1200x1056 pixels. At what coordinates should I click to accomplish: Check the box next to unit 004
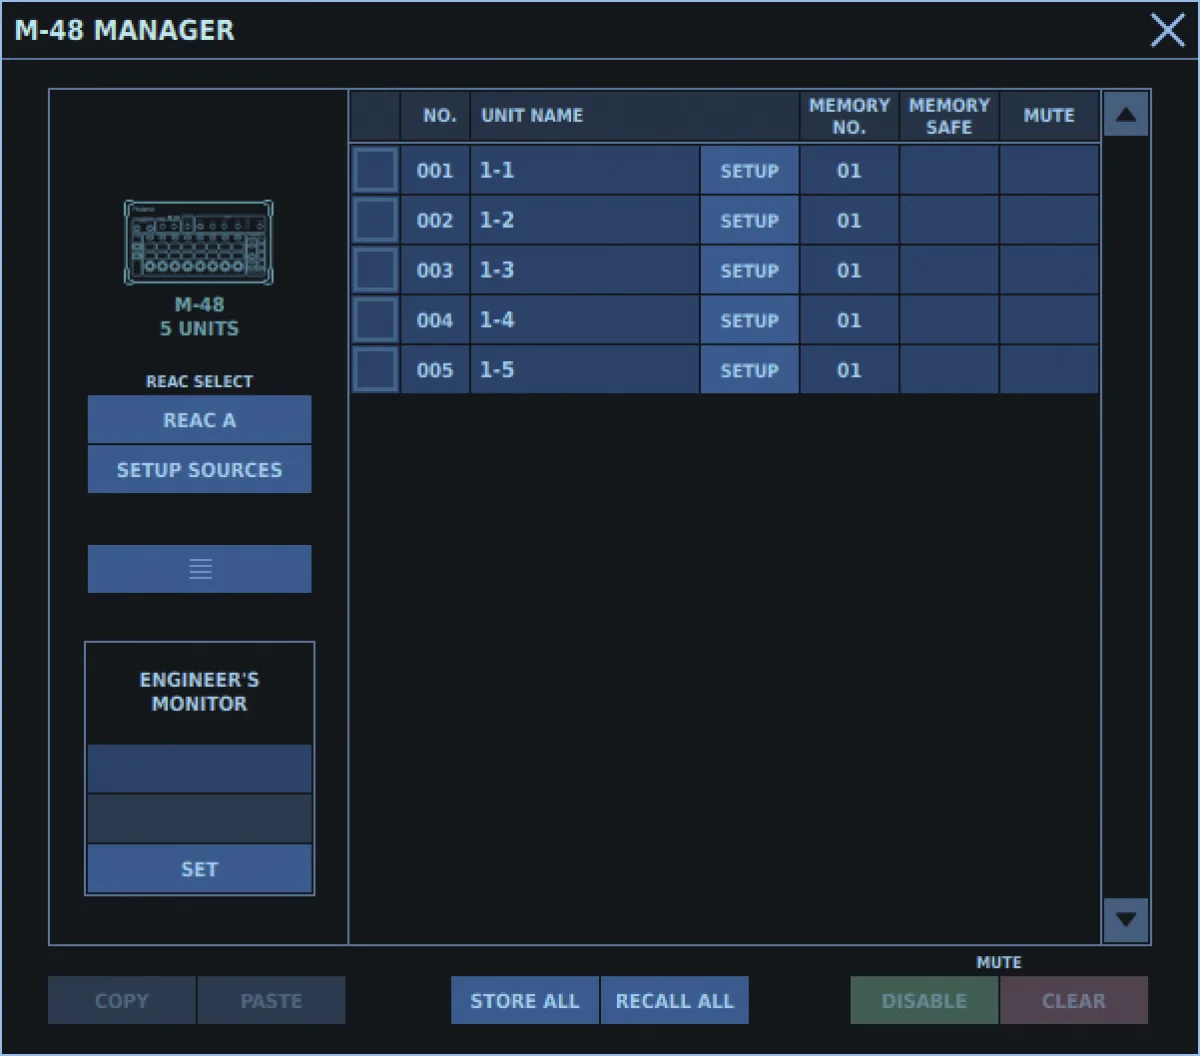click(376, 320)
